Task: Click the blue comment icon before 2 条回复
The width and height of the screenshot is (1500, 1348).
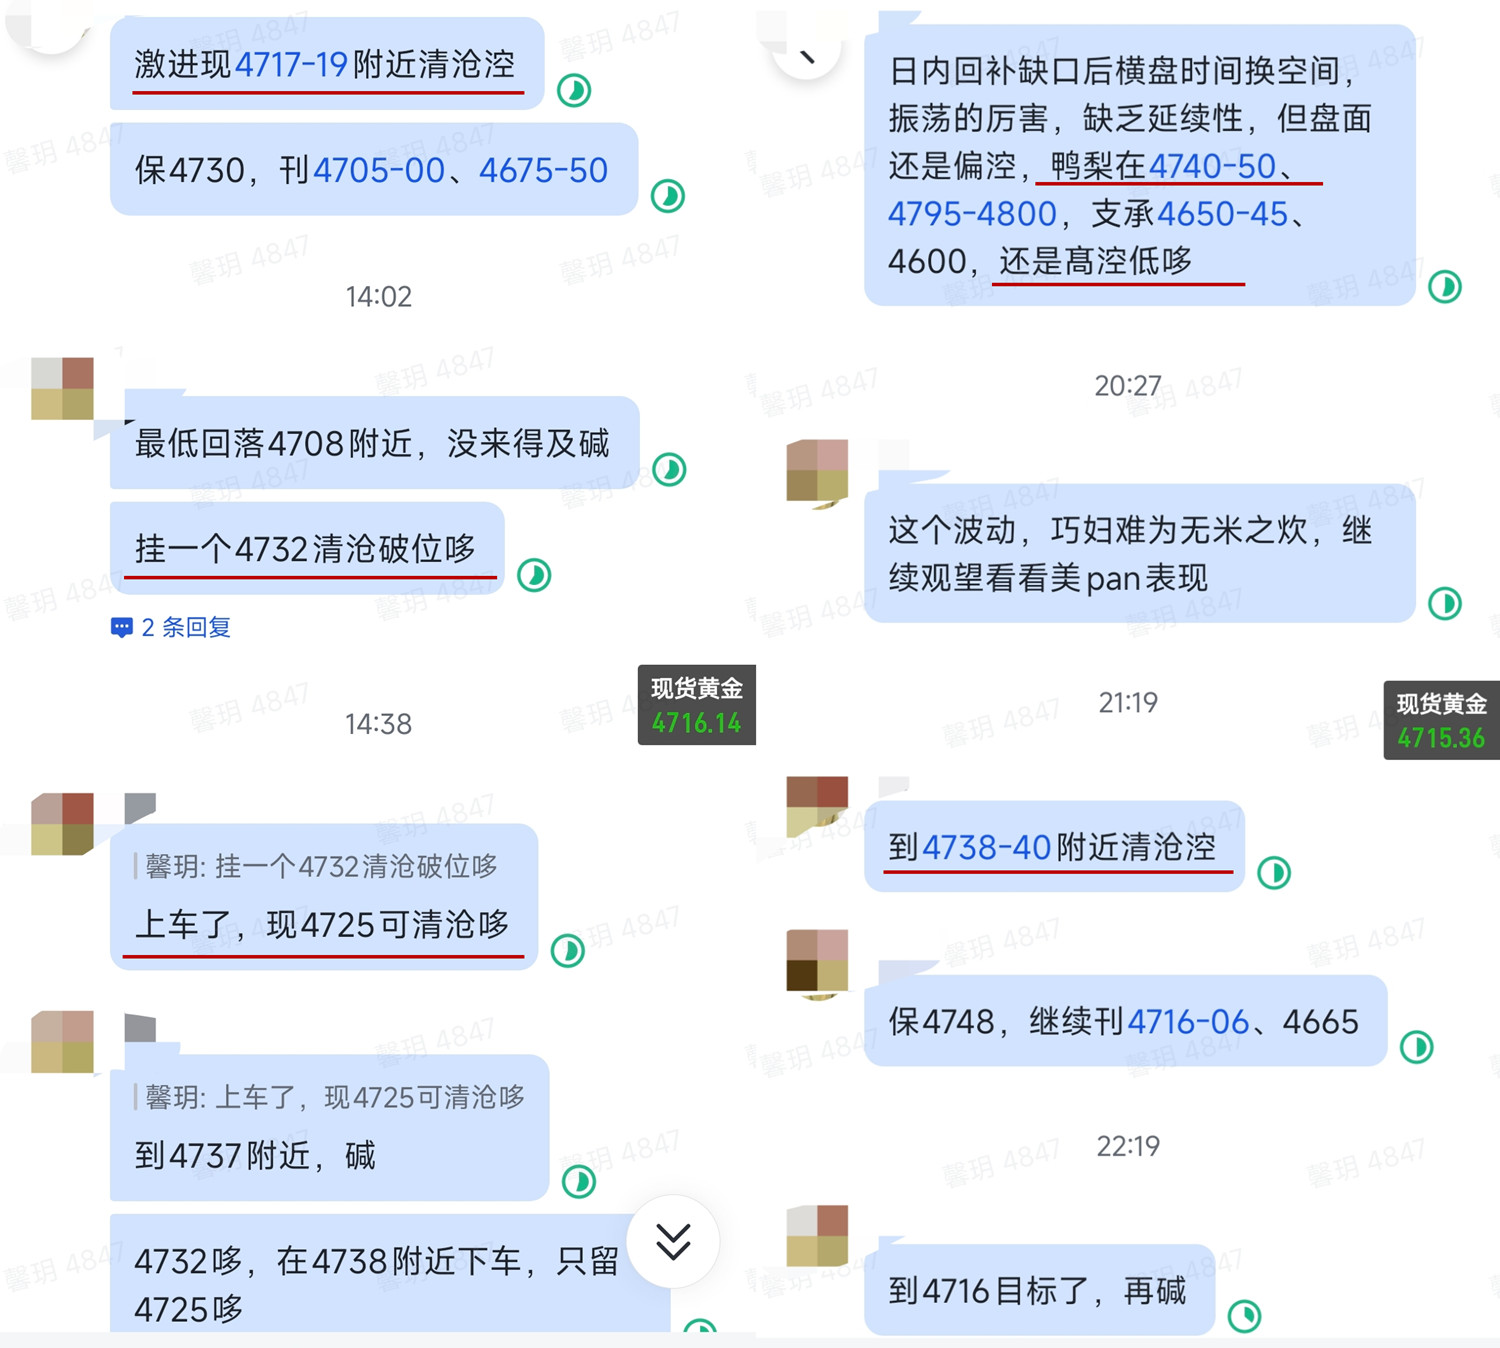Action: [x=121, y=628]
